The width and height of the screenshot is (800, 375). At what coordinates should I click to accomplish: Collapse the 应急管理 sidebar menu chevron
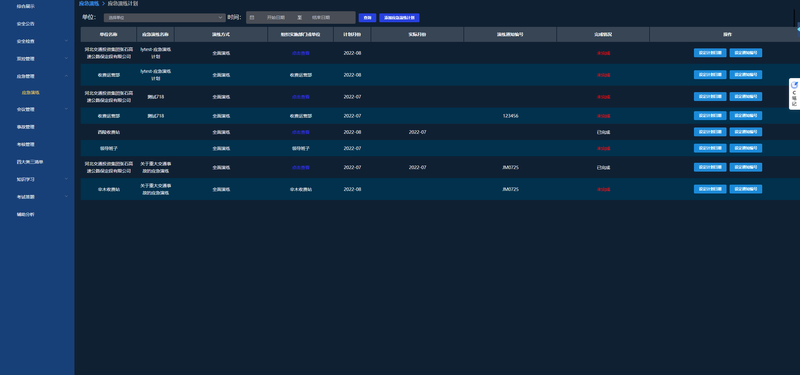(66, 76)
